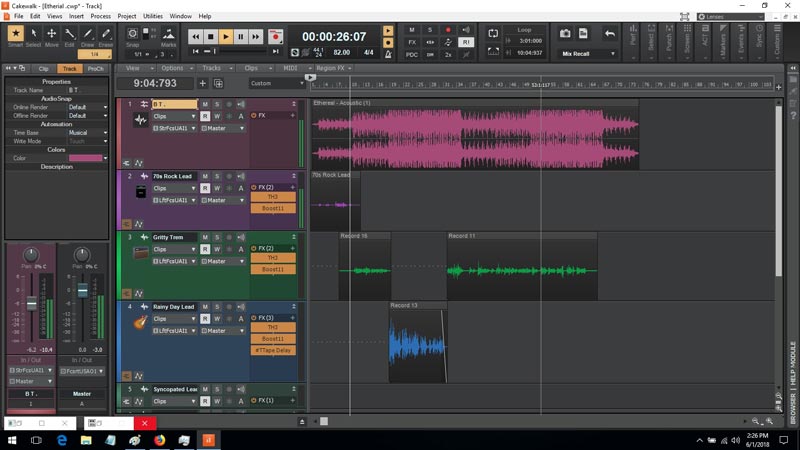This screenshot has width=800, height=450.
Task: Click the Fast Forward transport button
Action: [x=256, y=37]
